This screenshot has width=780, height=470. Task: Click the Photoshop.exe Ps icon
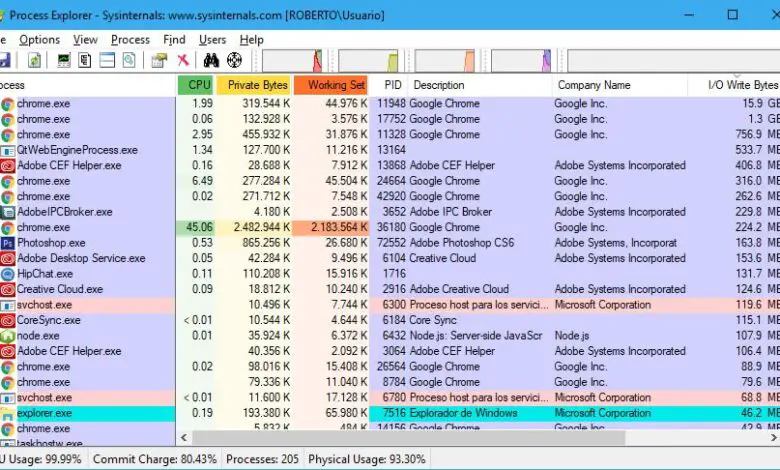[7, 243]
